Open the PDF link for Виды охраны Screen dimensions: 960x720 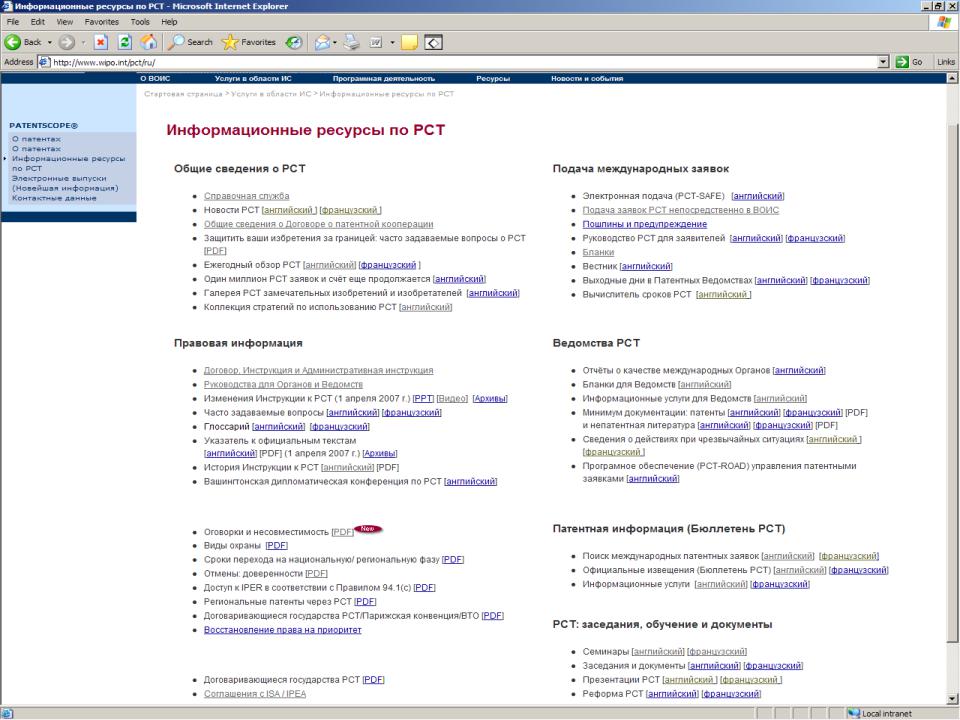click(x=277, y=546)
